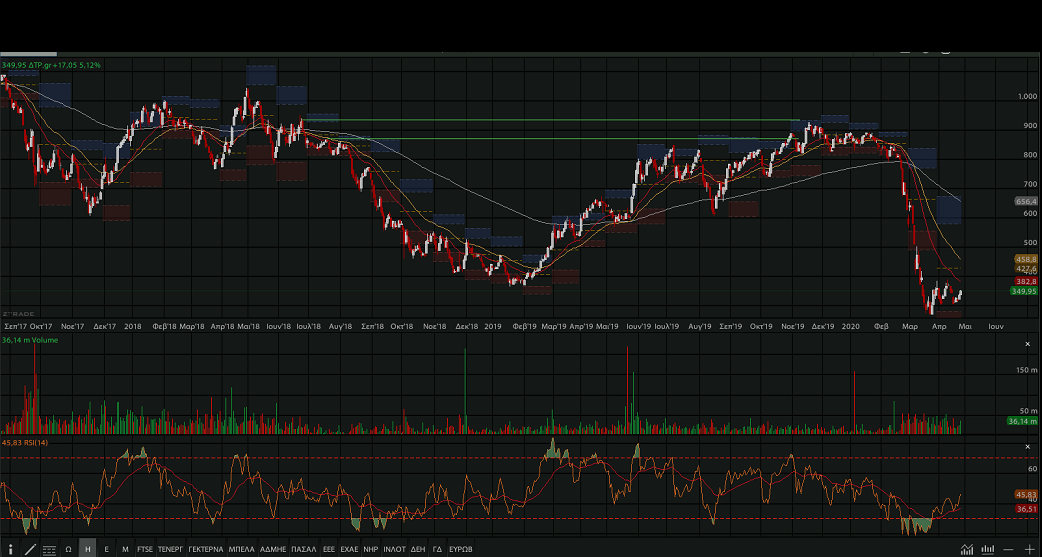Click the bar chart type icon
Screen dimensions: 1042x557
click(988, 549)
